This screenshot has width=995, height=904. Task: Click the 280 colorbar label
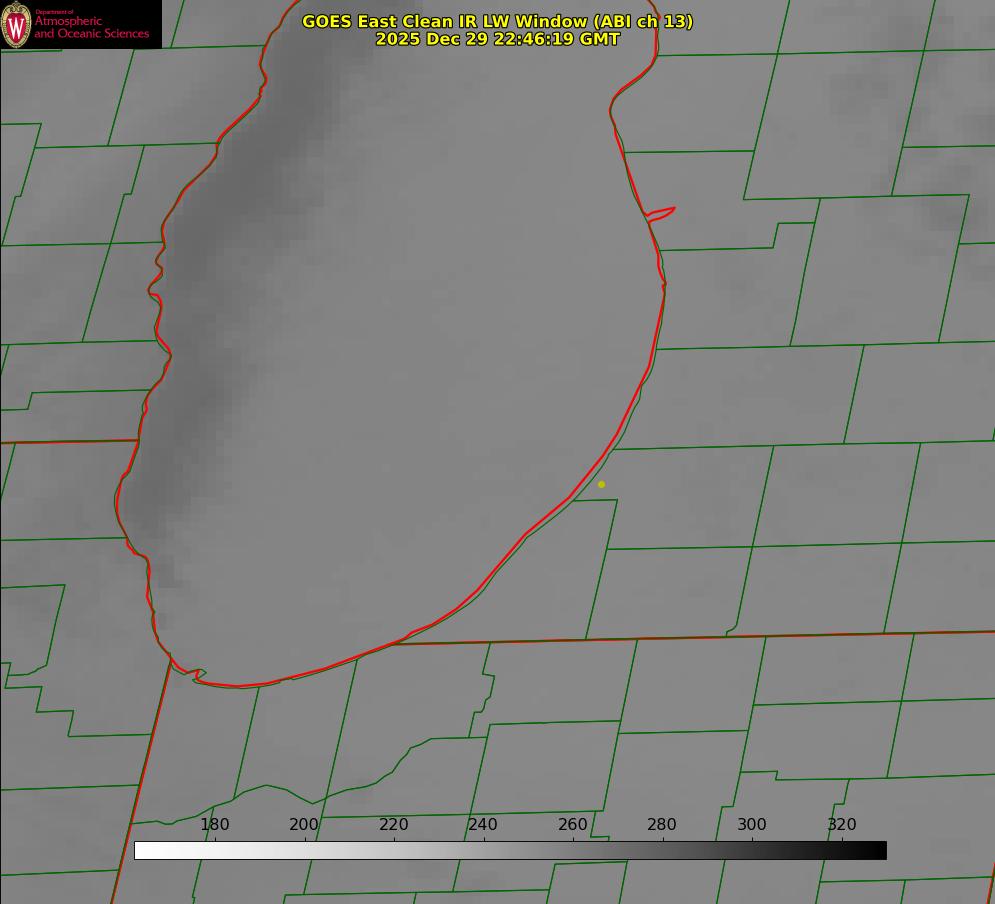(662, 824)
